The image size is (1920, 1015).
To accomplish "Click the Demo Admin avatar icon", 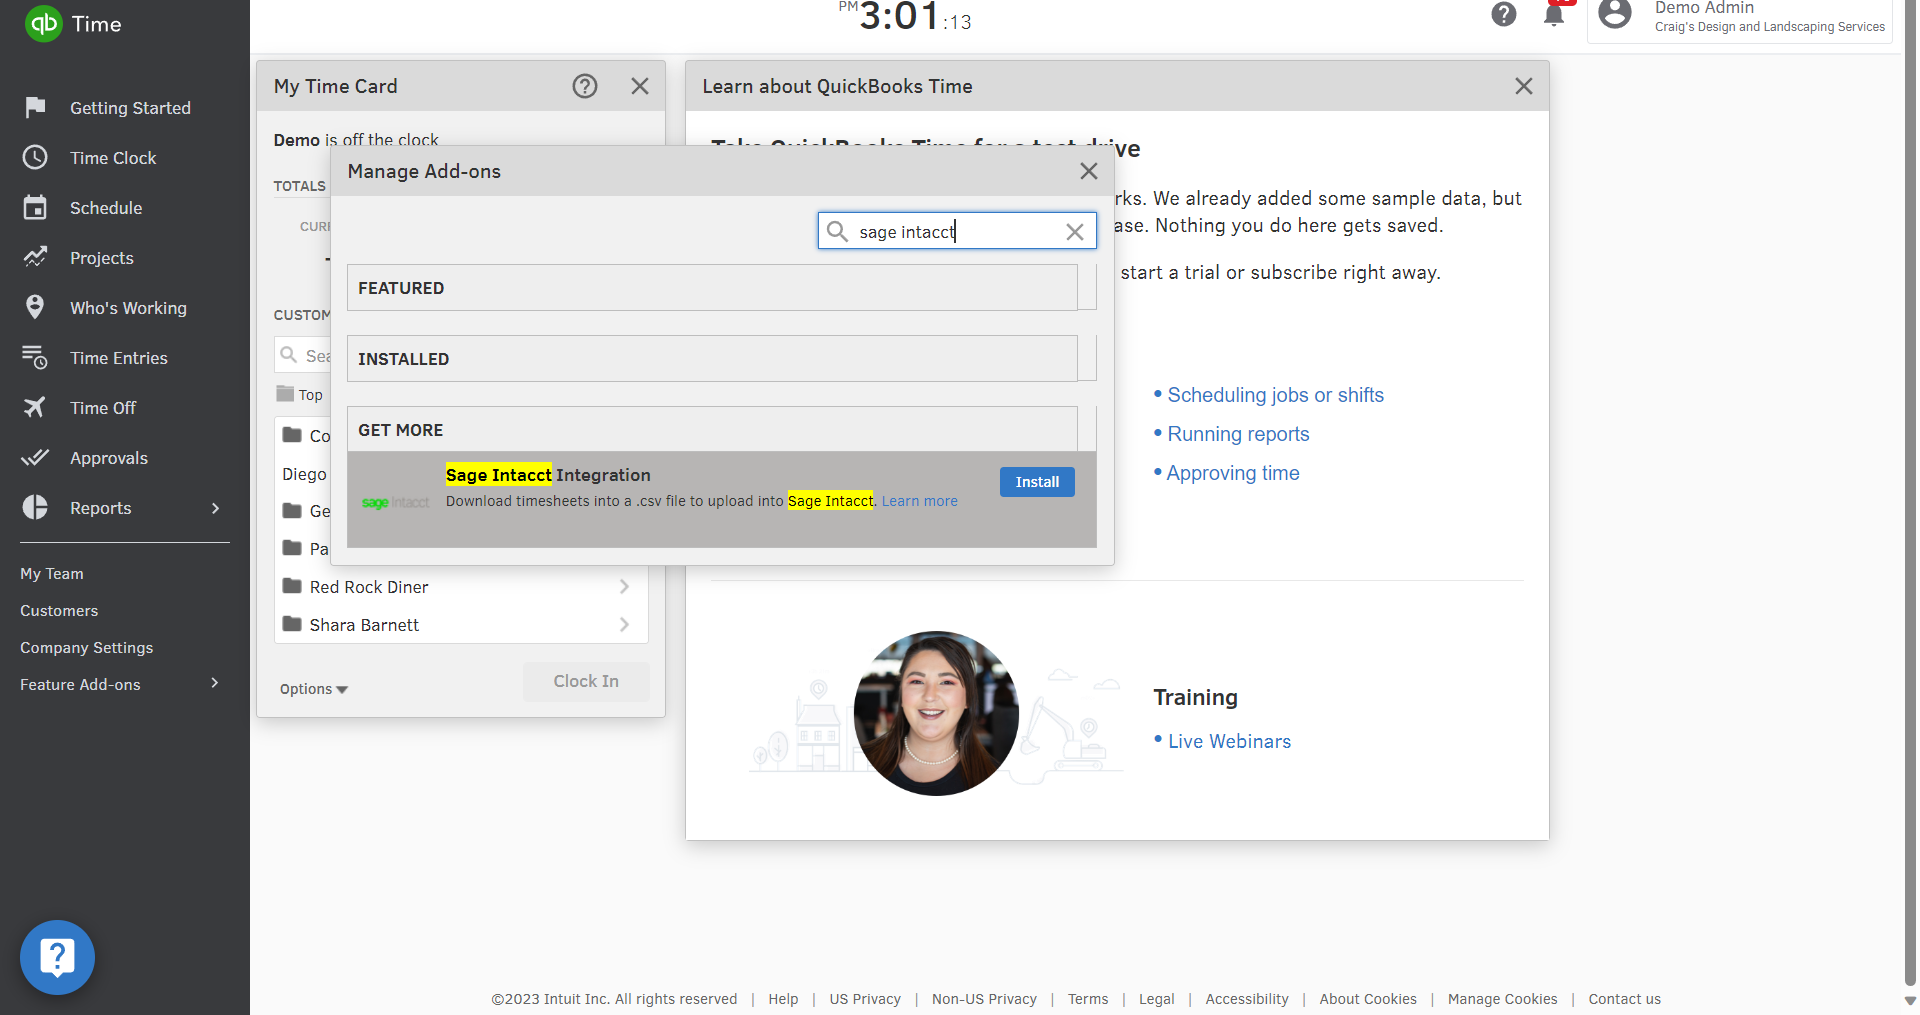I will 1615,14.
